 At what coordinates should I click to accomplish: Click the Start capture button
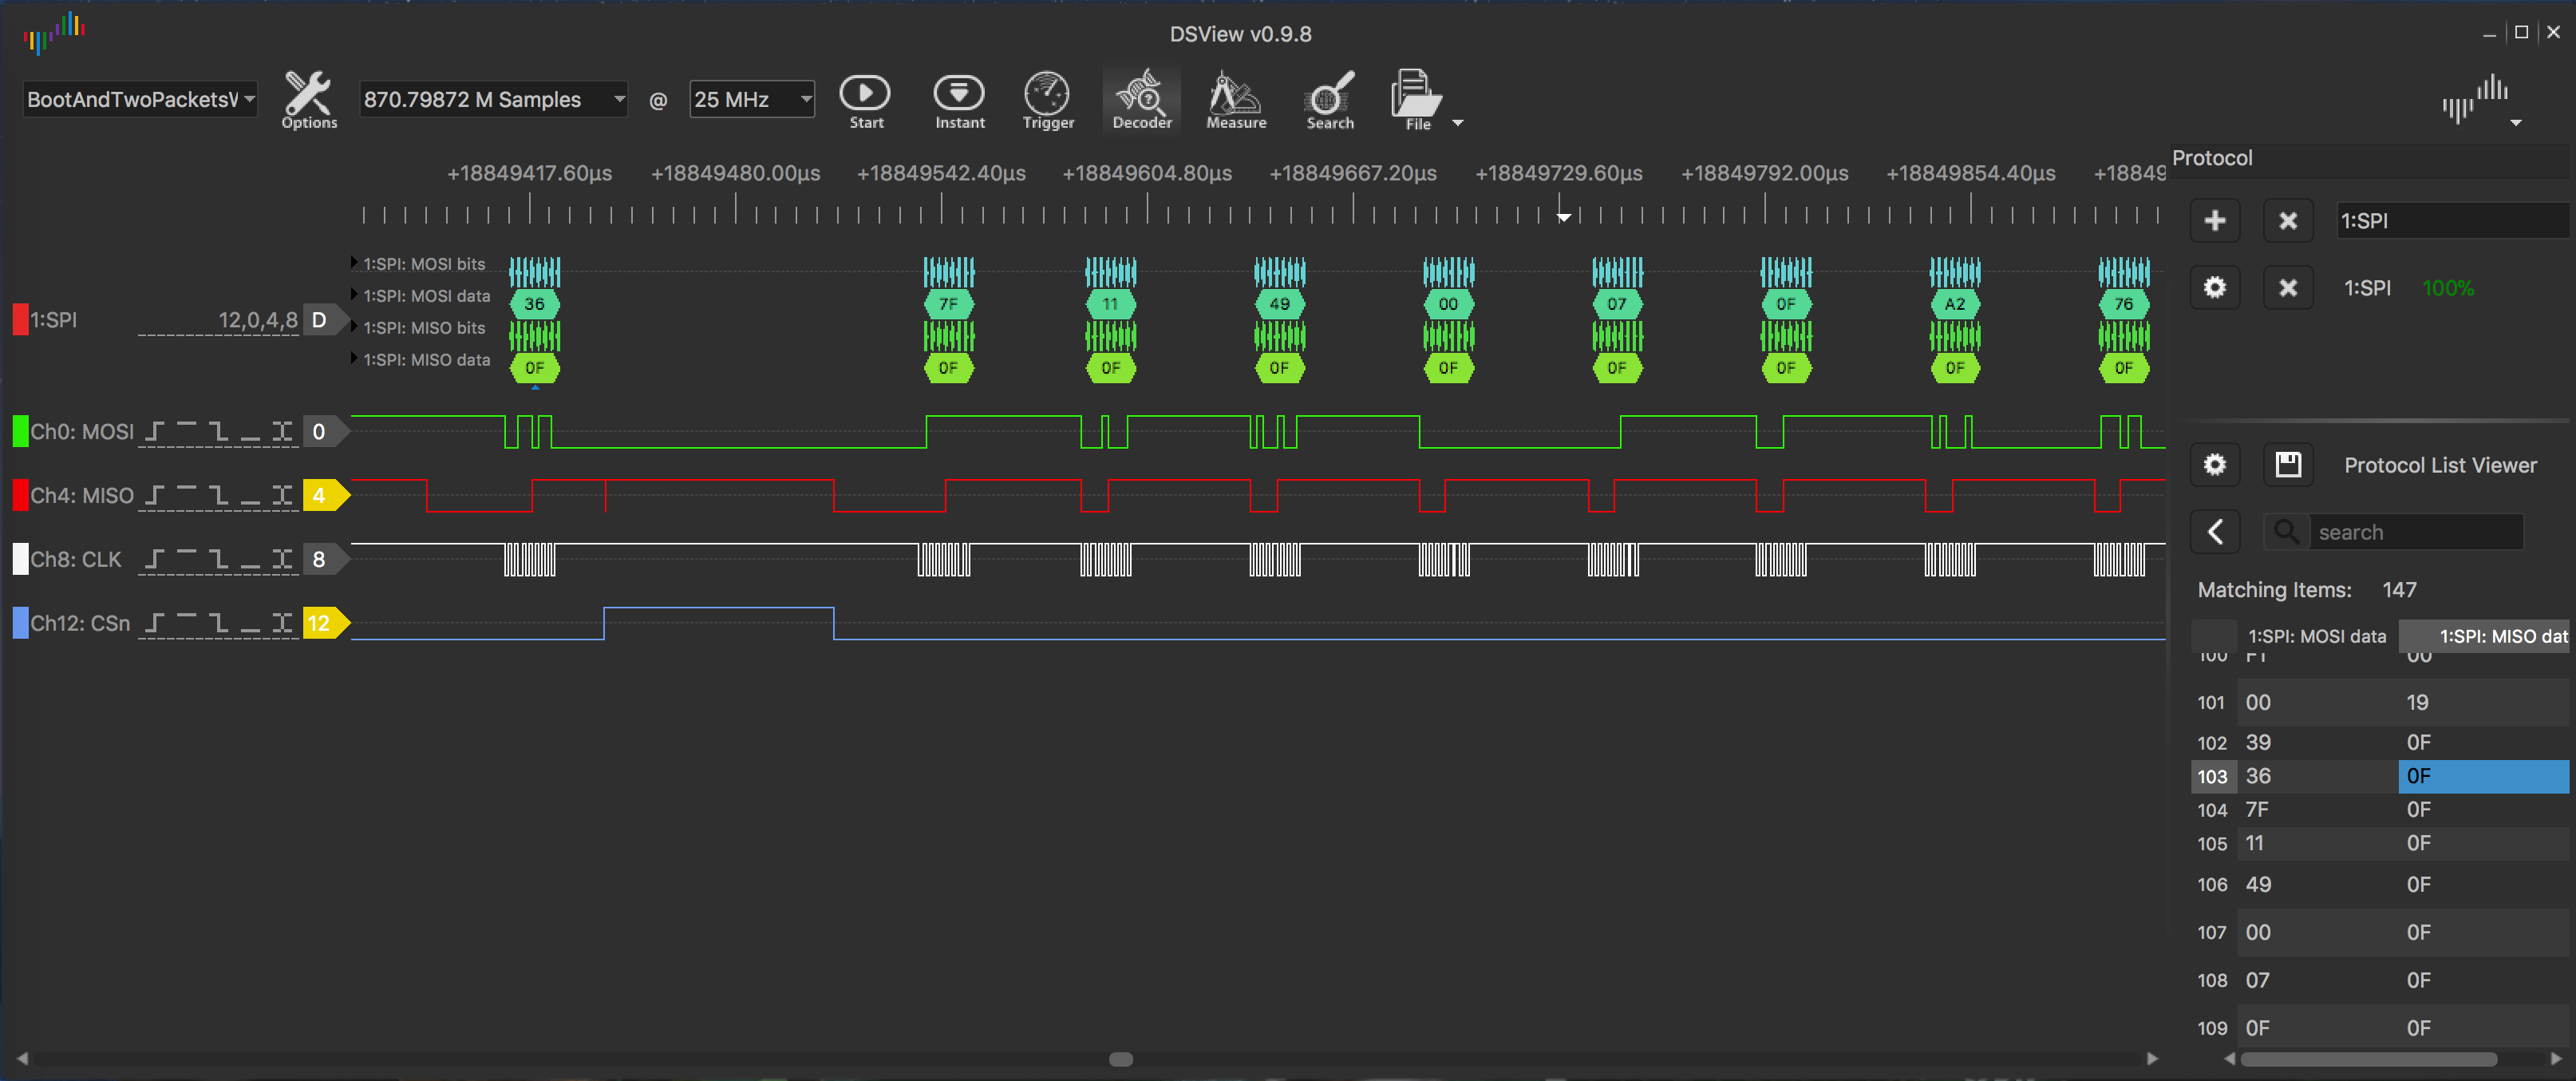coord(865,99)
